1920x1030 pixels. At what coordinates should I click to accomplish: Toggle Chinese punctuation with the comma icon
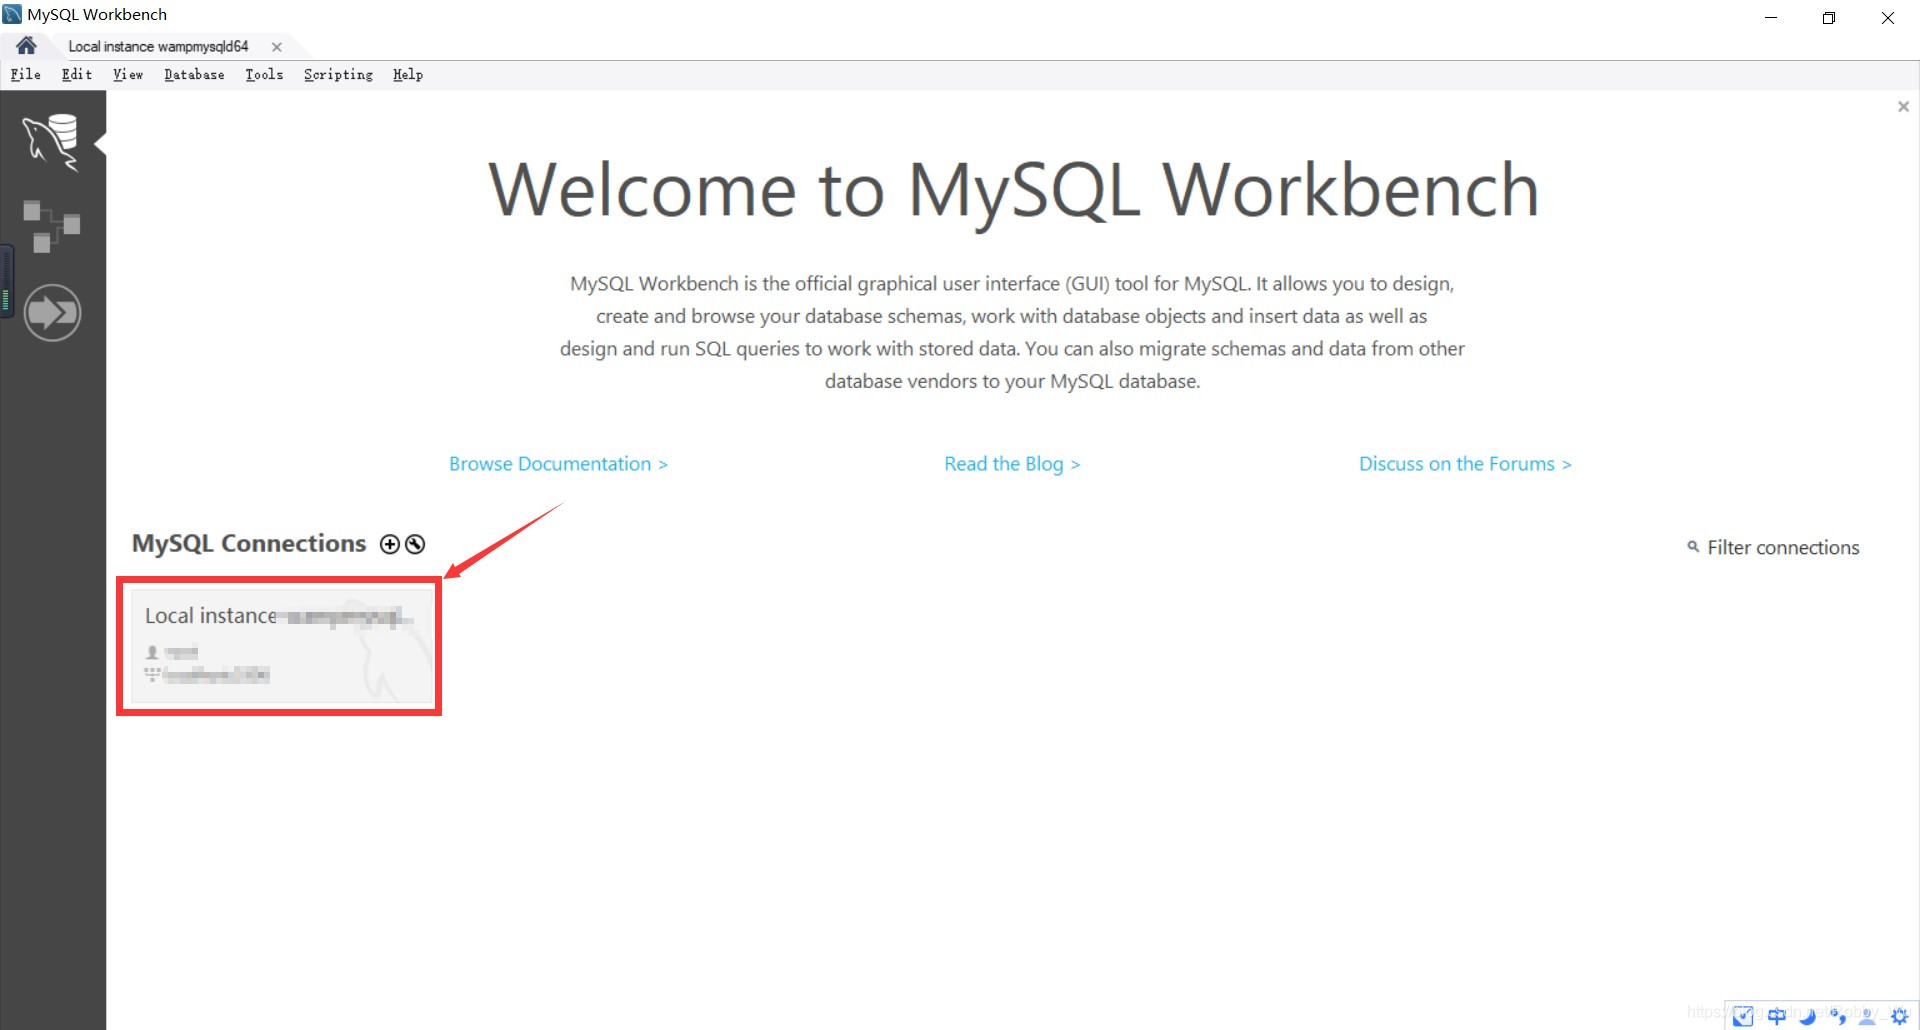coord(1838,1016)
